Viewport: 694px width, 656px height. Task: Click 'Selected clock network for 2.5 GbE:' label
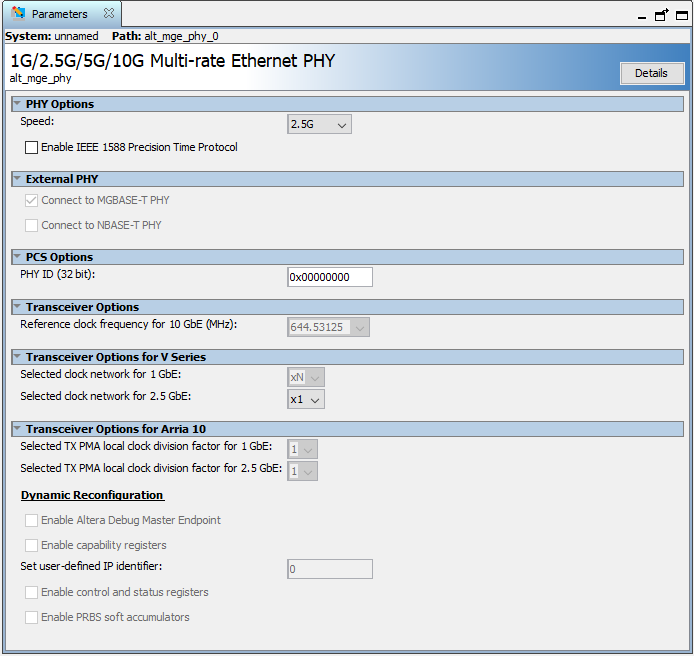105,396
